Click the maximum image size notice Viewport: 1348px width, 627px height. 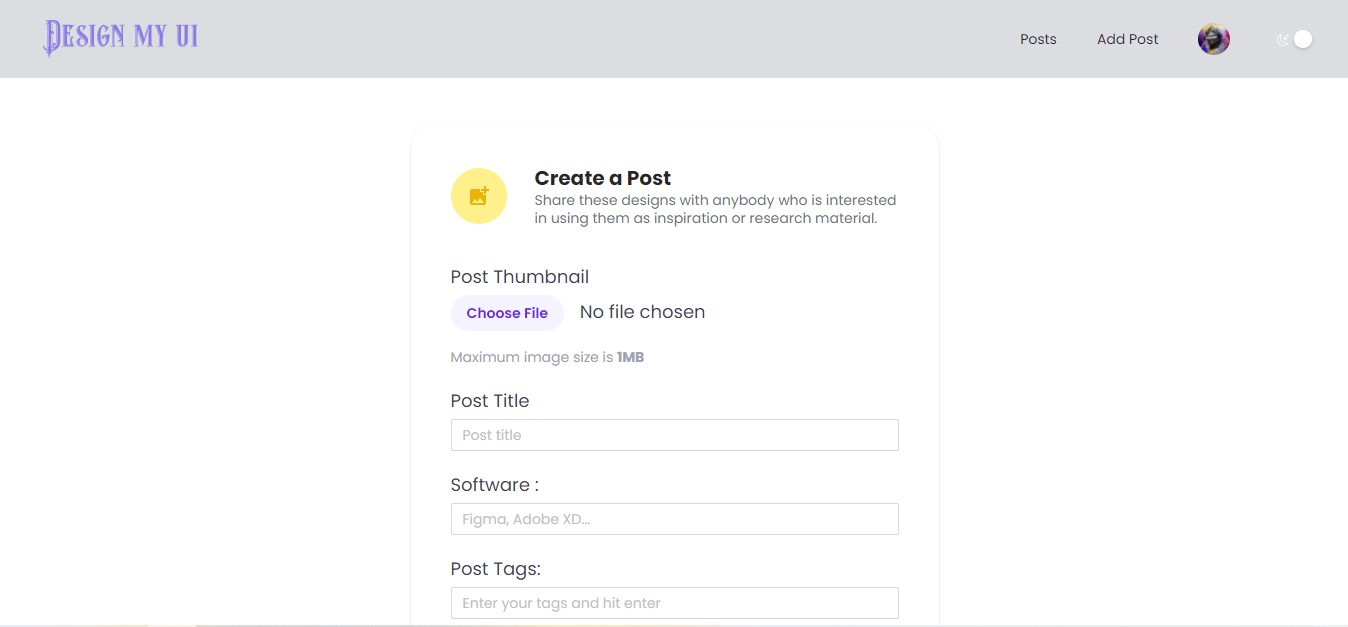[547, 357]
